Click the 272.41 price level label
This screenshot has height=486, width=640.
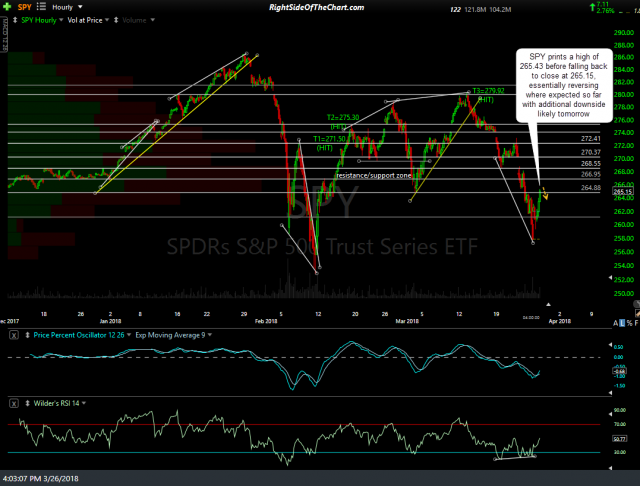(591, 139)
